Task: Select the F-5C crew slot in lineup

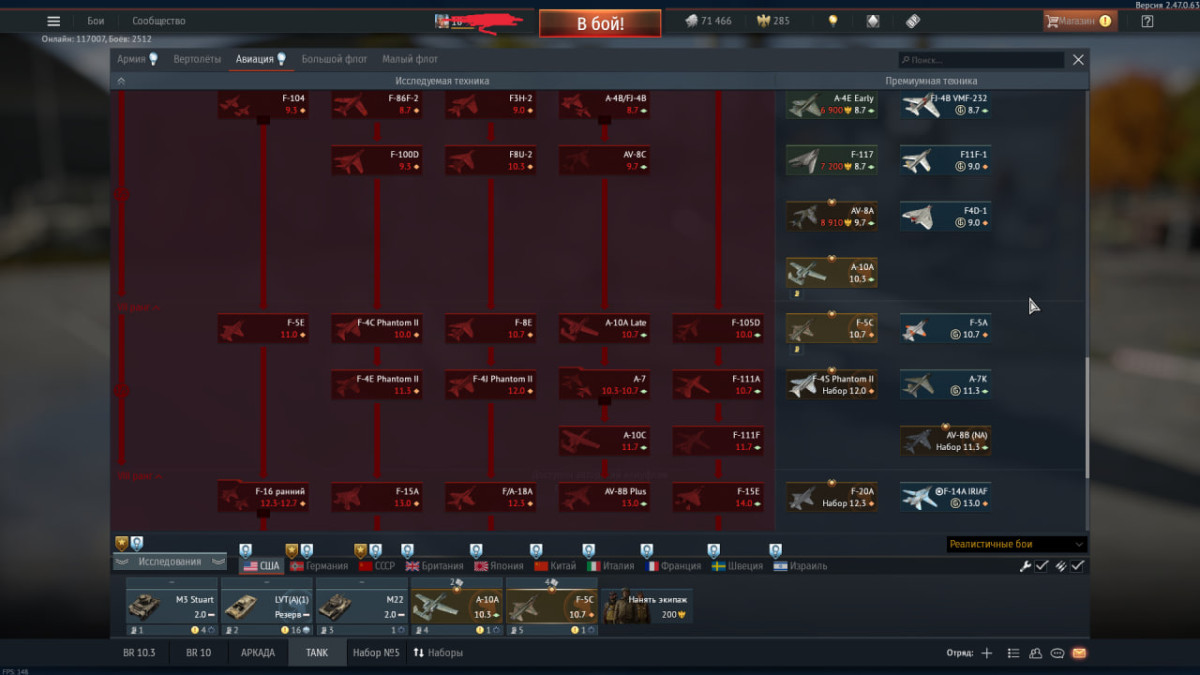Action: coord(551,607)
